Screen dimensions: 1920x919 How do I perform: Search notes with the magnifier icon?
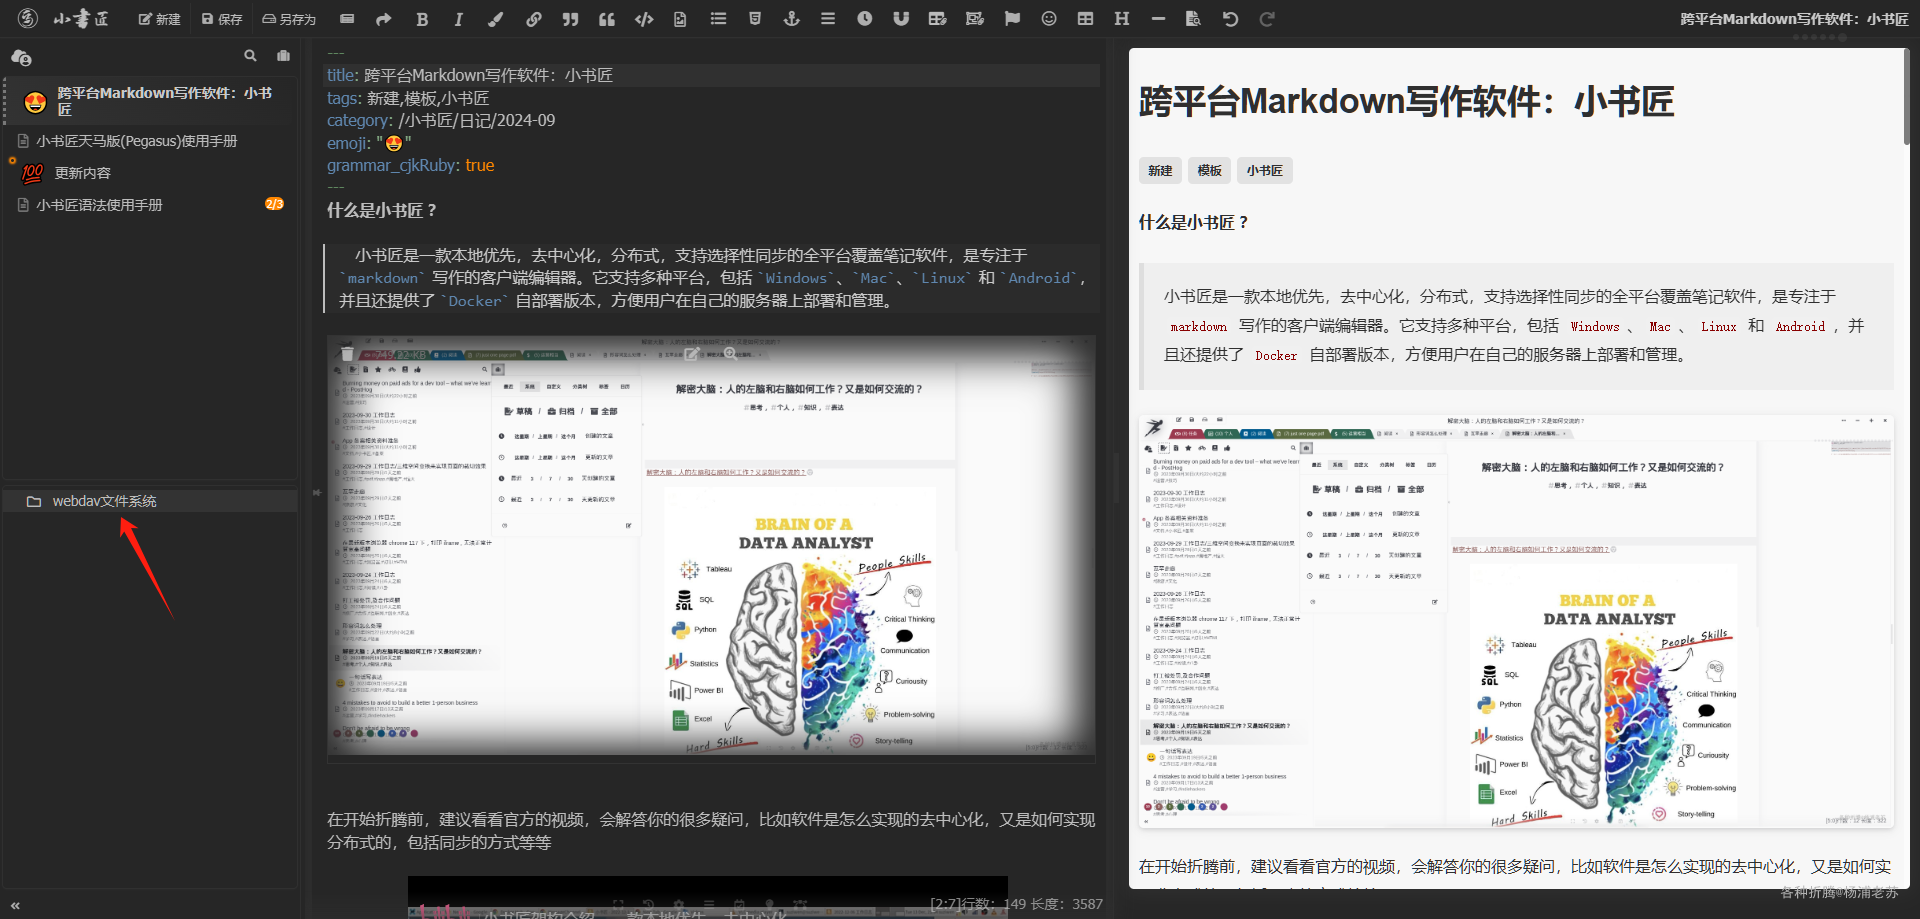250,56
